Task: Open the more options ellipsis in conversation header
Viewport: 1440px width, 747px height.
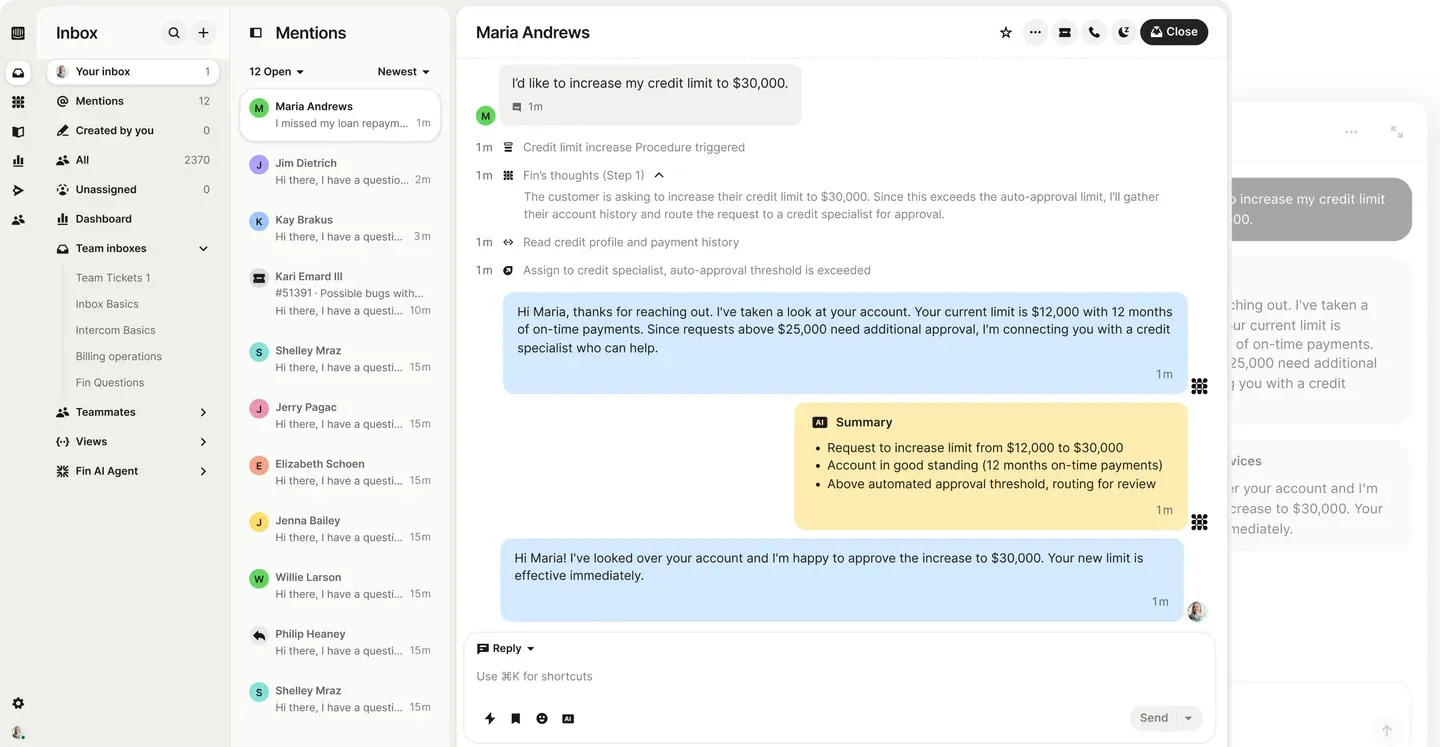Action: [x=1035, y=32]
